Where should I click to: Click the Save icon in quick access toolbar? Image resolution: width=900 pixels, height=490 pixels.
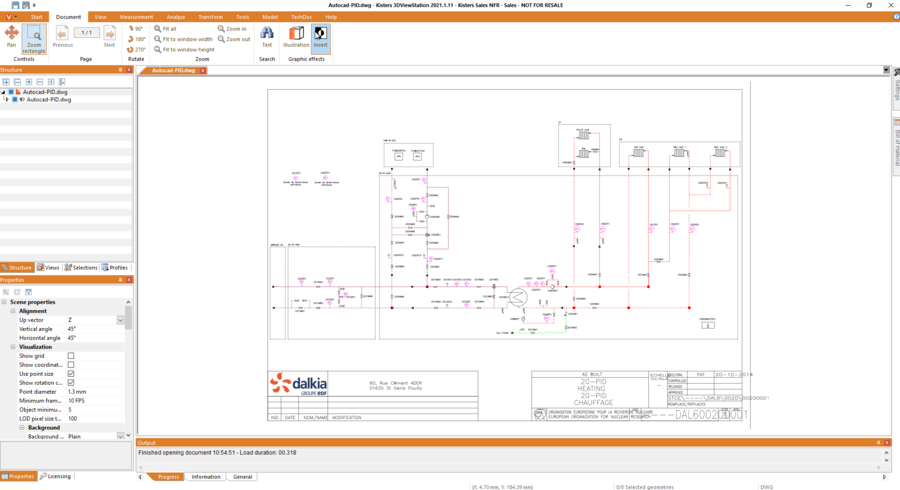(x=15, y=5)
